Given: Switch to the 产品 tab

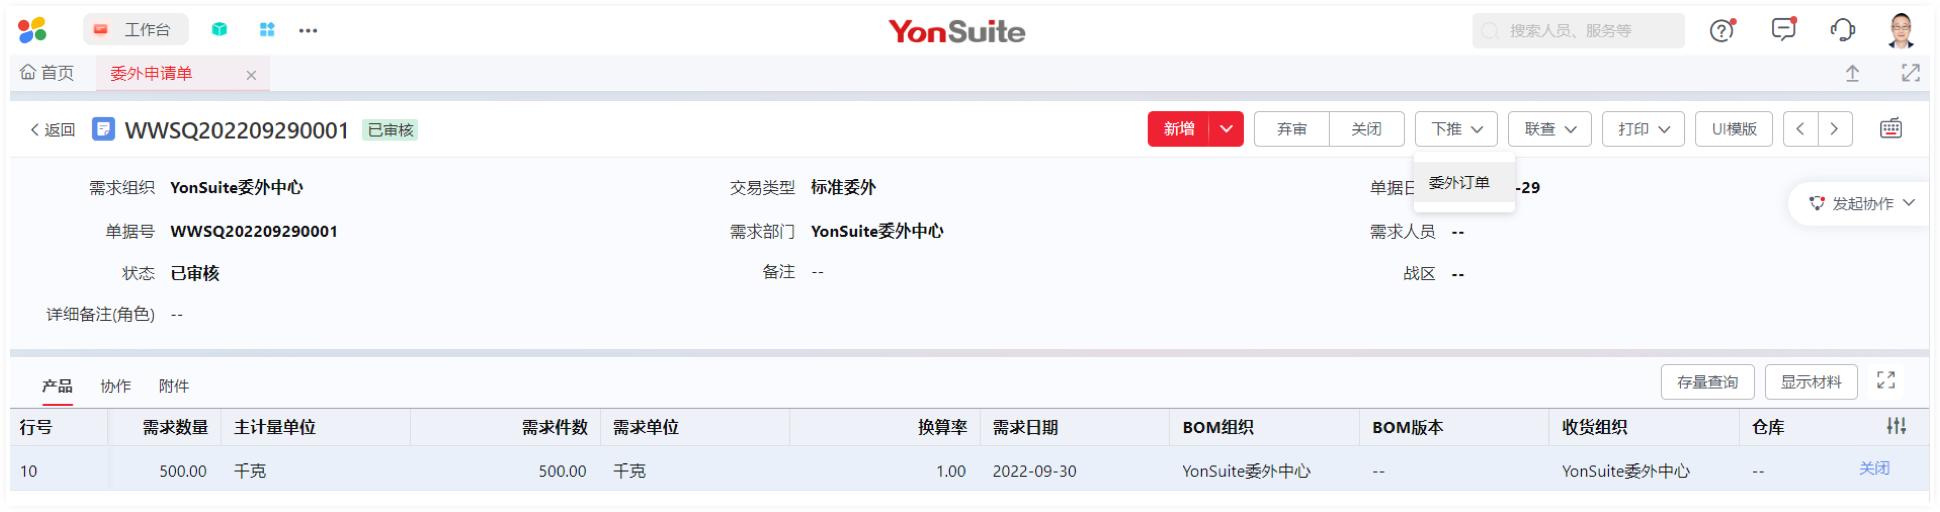Looking at the screenshot, I should coord(57,387).
